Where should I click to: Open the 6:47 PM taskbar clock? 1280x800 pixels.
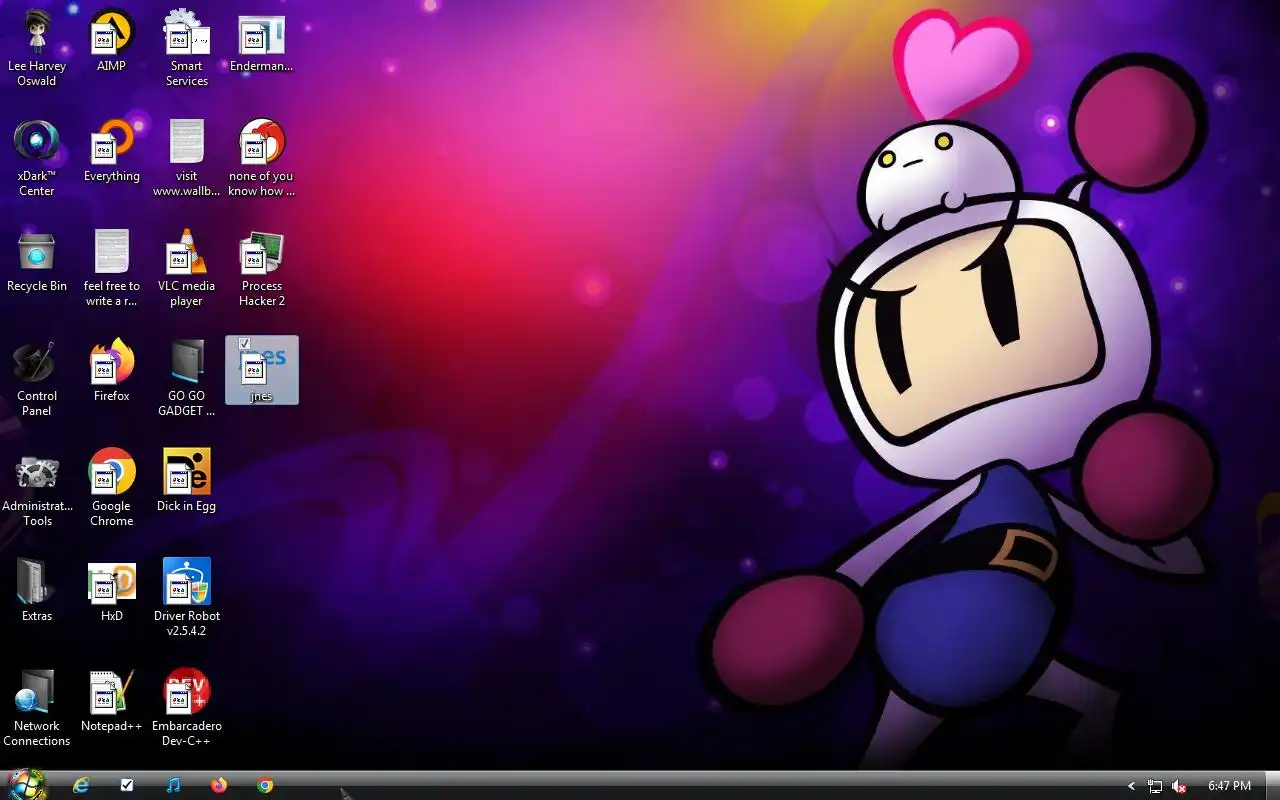pyautogui.click(x=1229, y=786)
